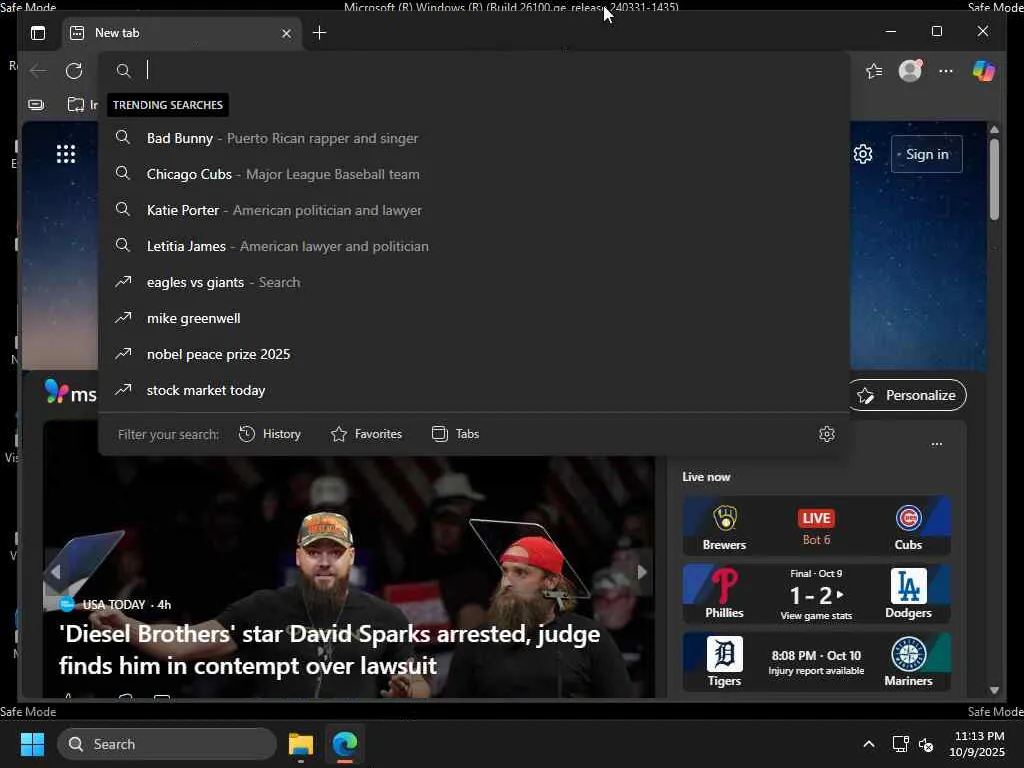This screenshot has width=1024, height=768.
Task: Open the Favorites star list icon
Action: click(874, 71)
